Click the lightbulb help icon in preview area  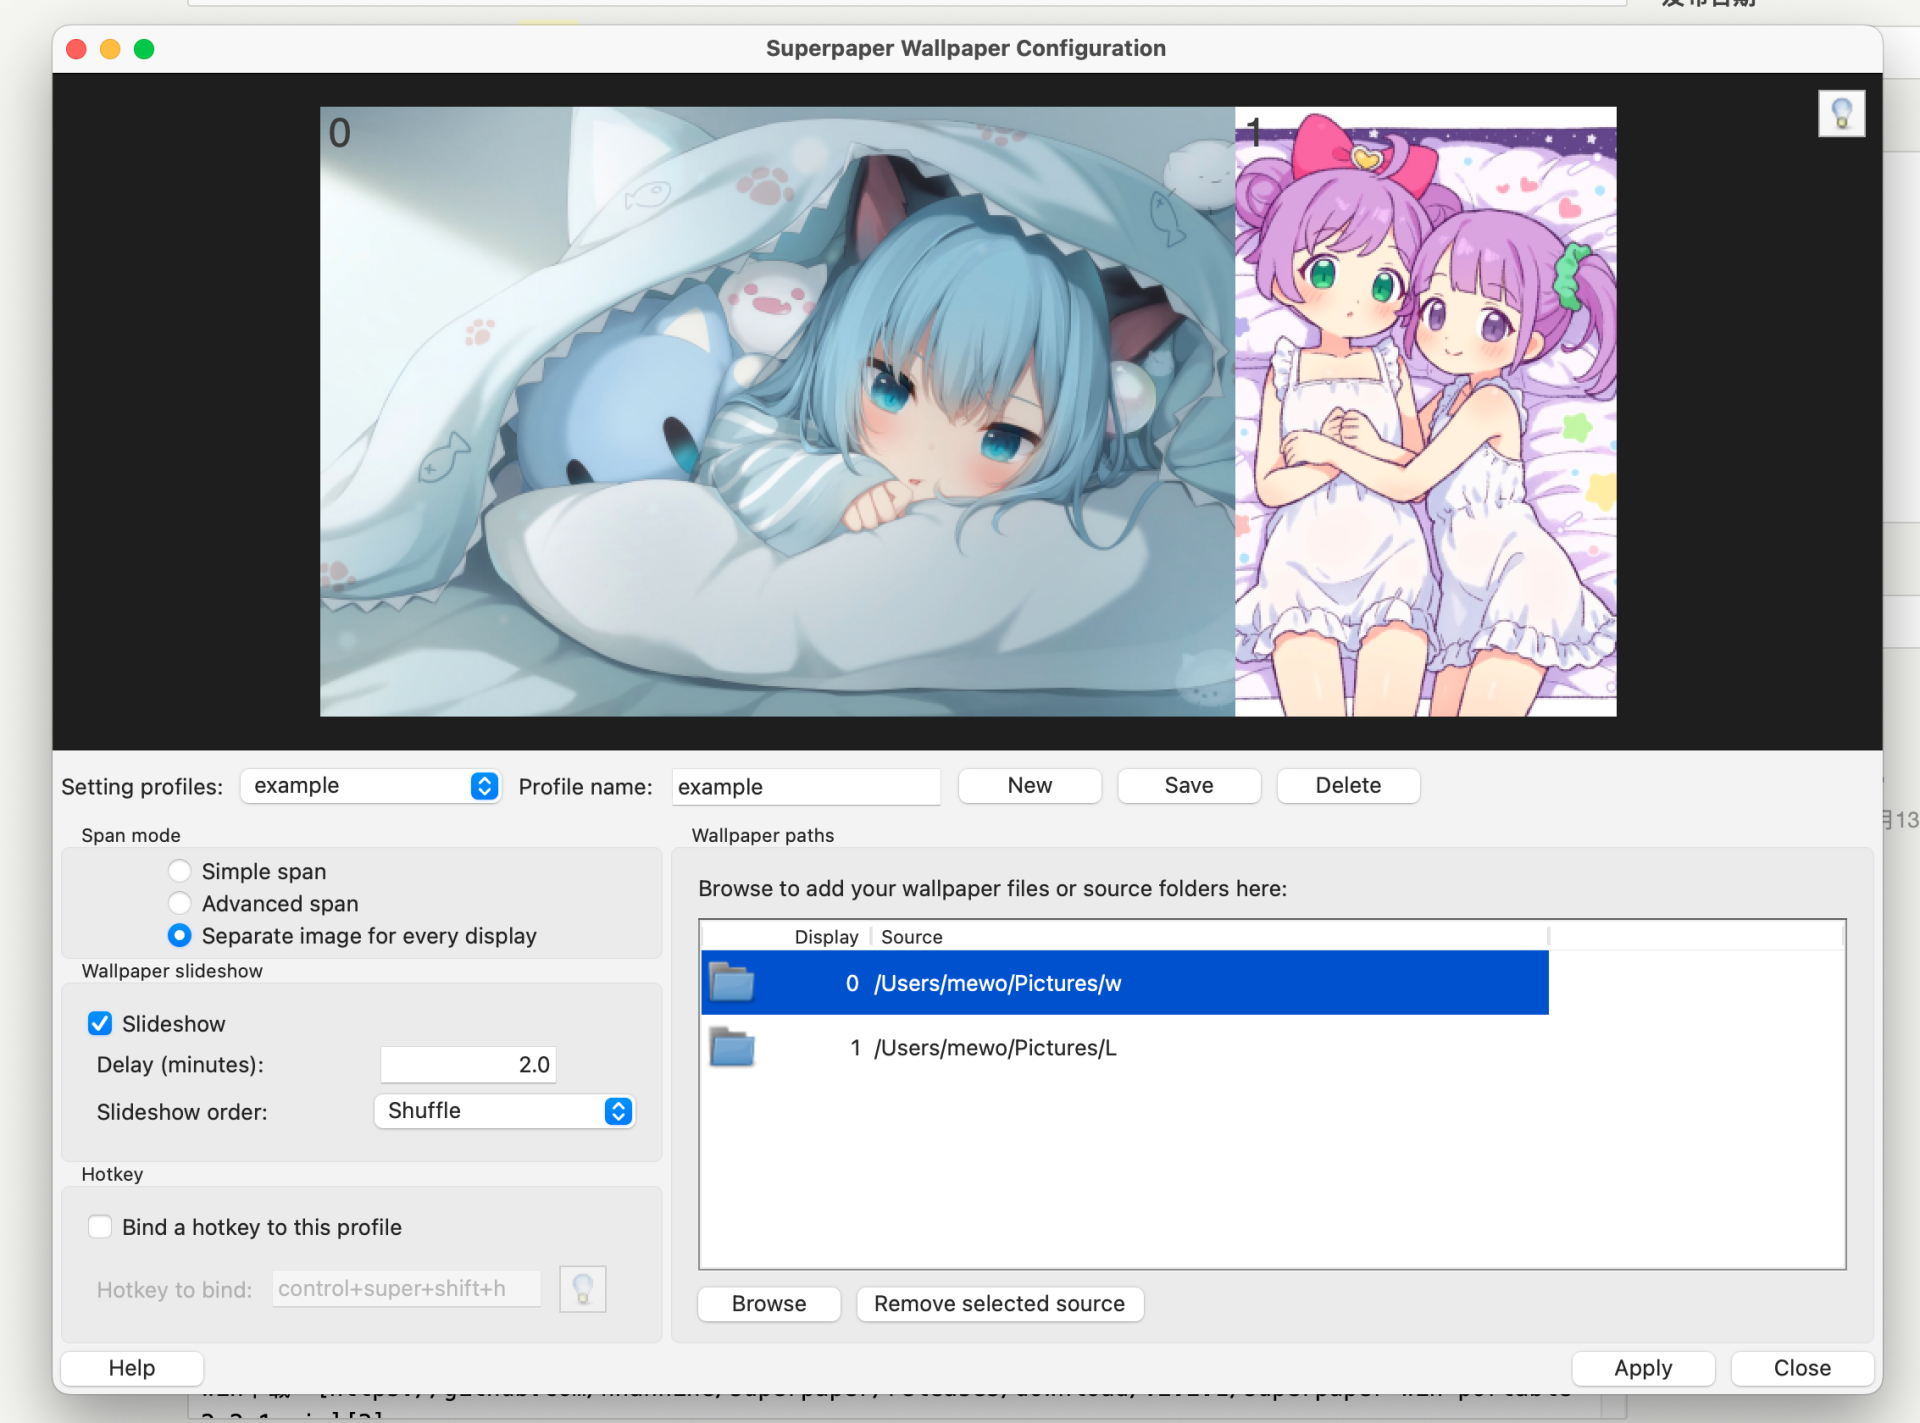(x=1841, y=113)
